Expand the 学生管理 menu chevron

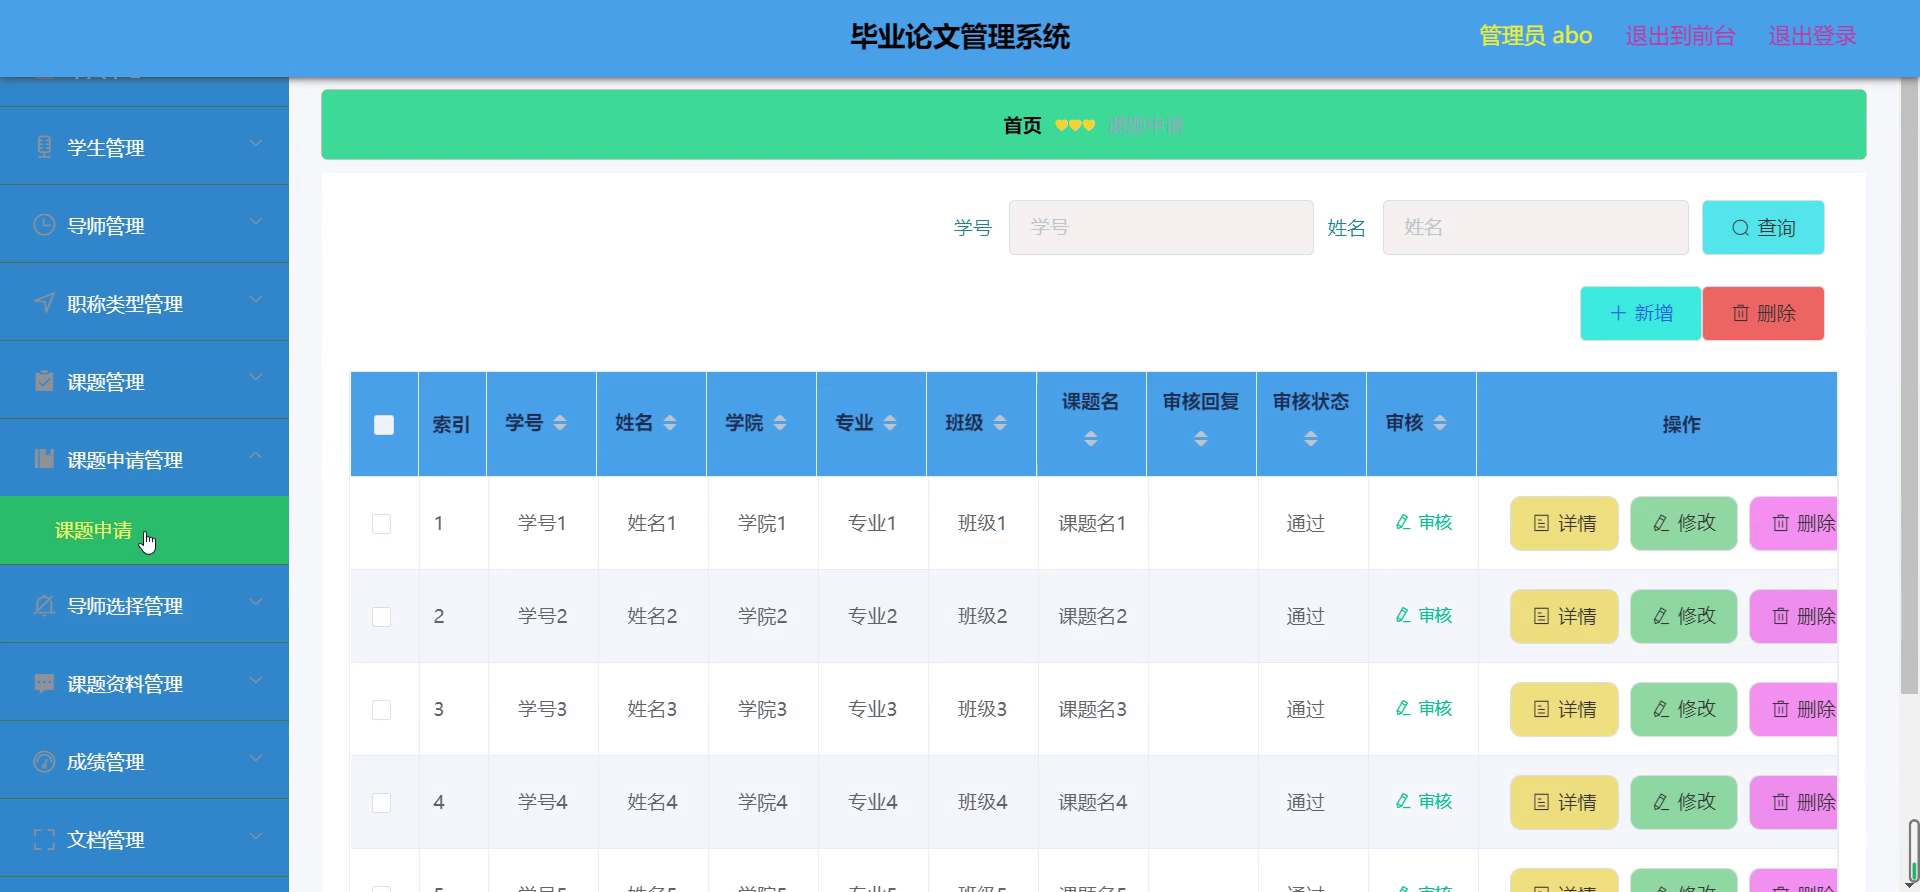coord(256,144)
